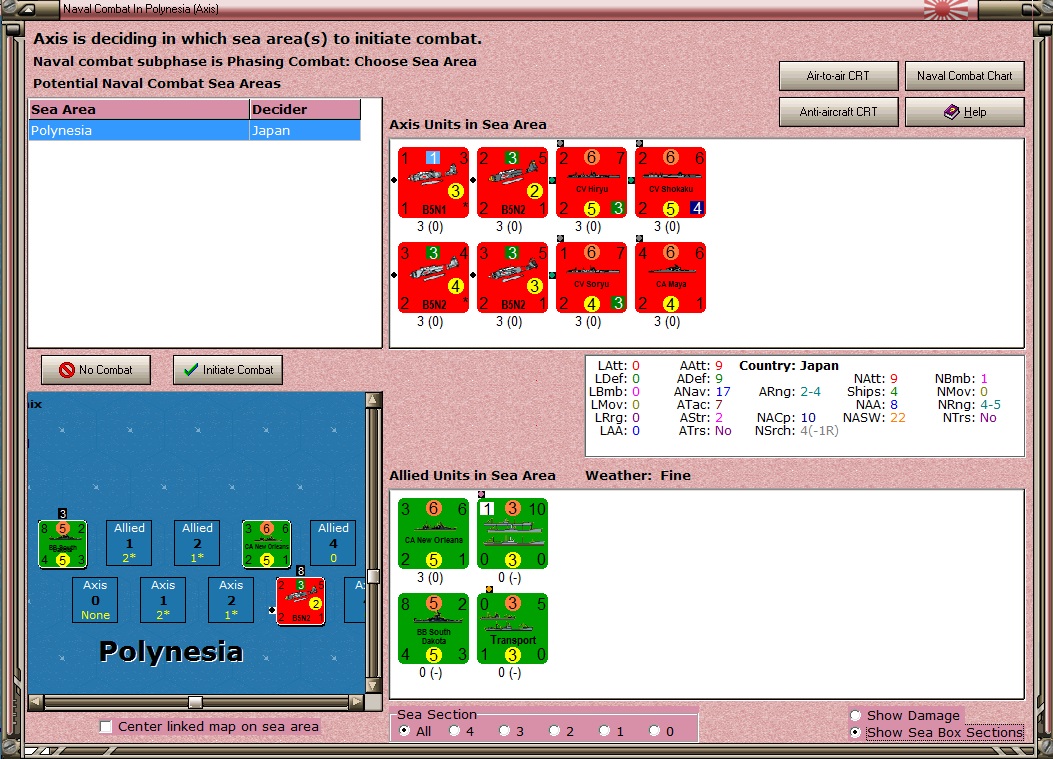
Task: Click BB South Dakota counter on Polynesia map
Action: pos(62,543)
